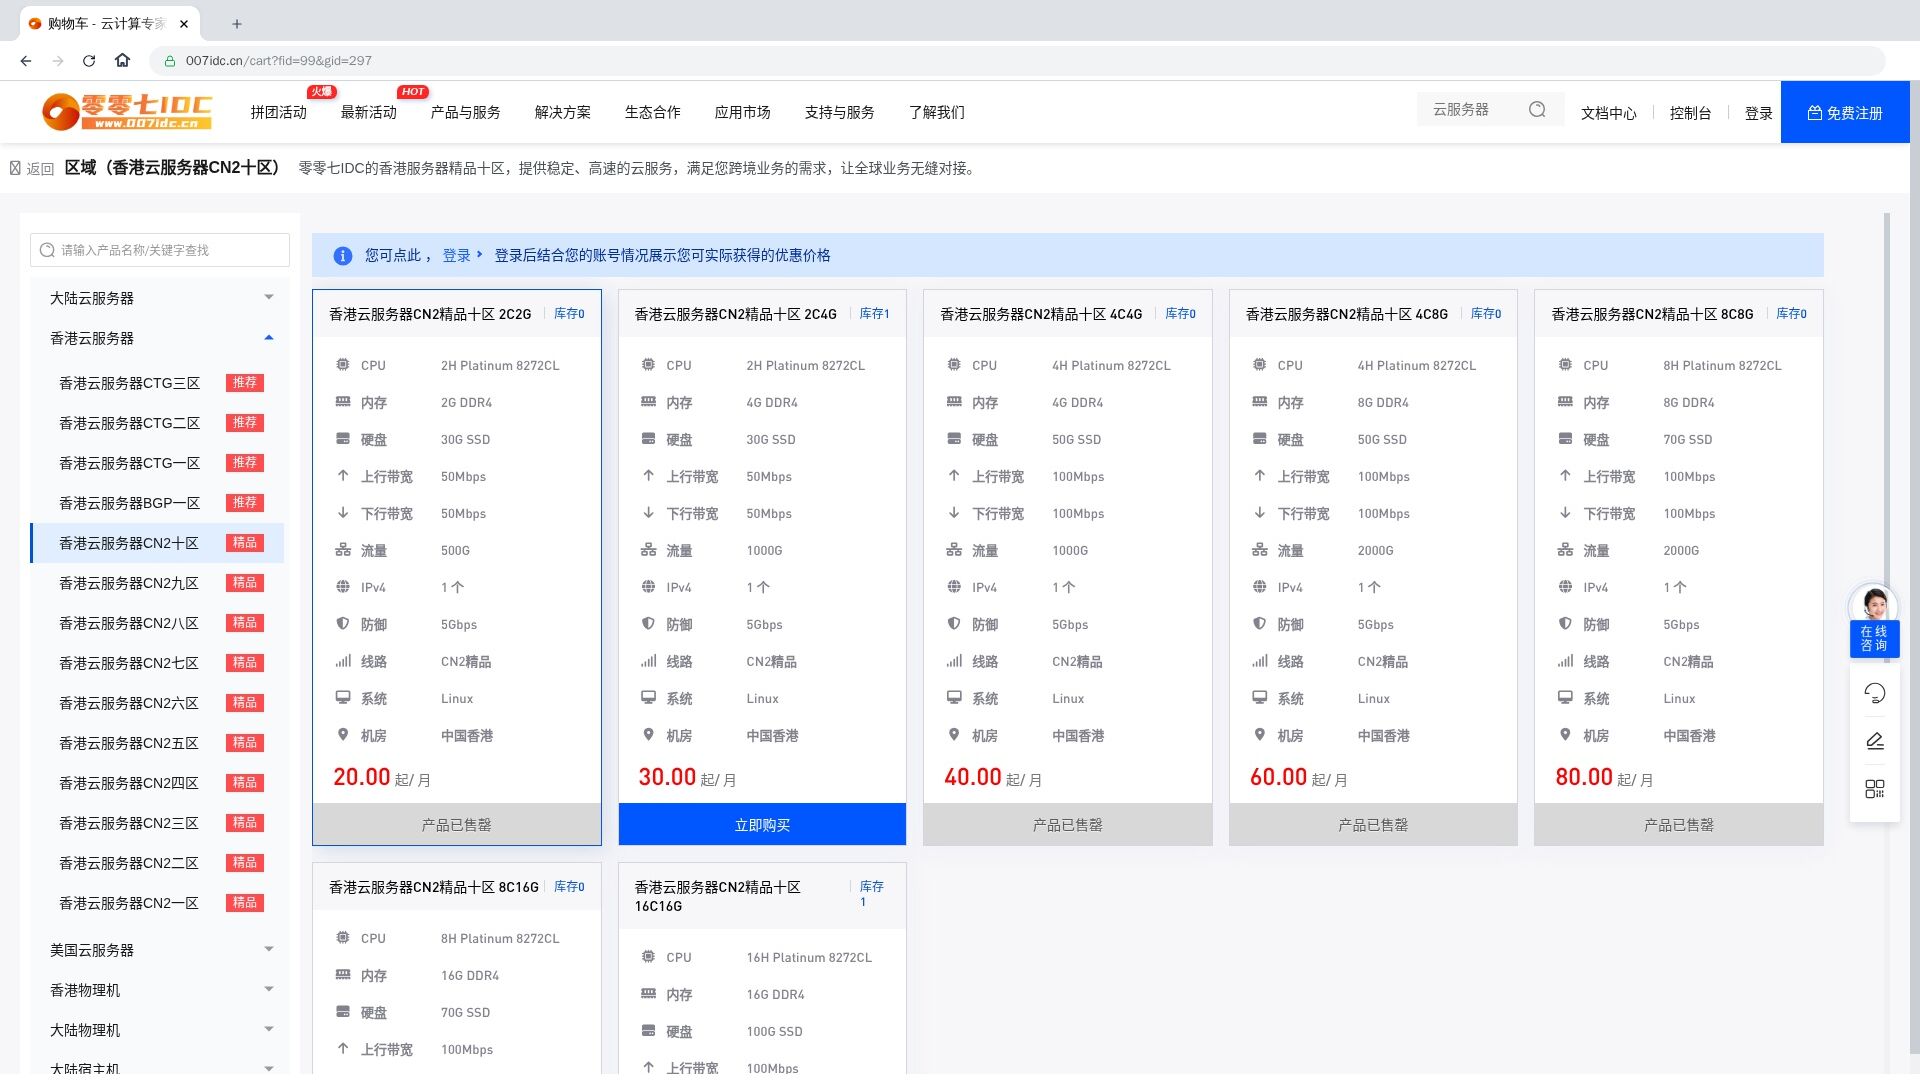This screenshot has height=1080, width=1920.
Task: Open a new browser tab
Action: click(237, 24)
